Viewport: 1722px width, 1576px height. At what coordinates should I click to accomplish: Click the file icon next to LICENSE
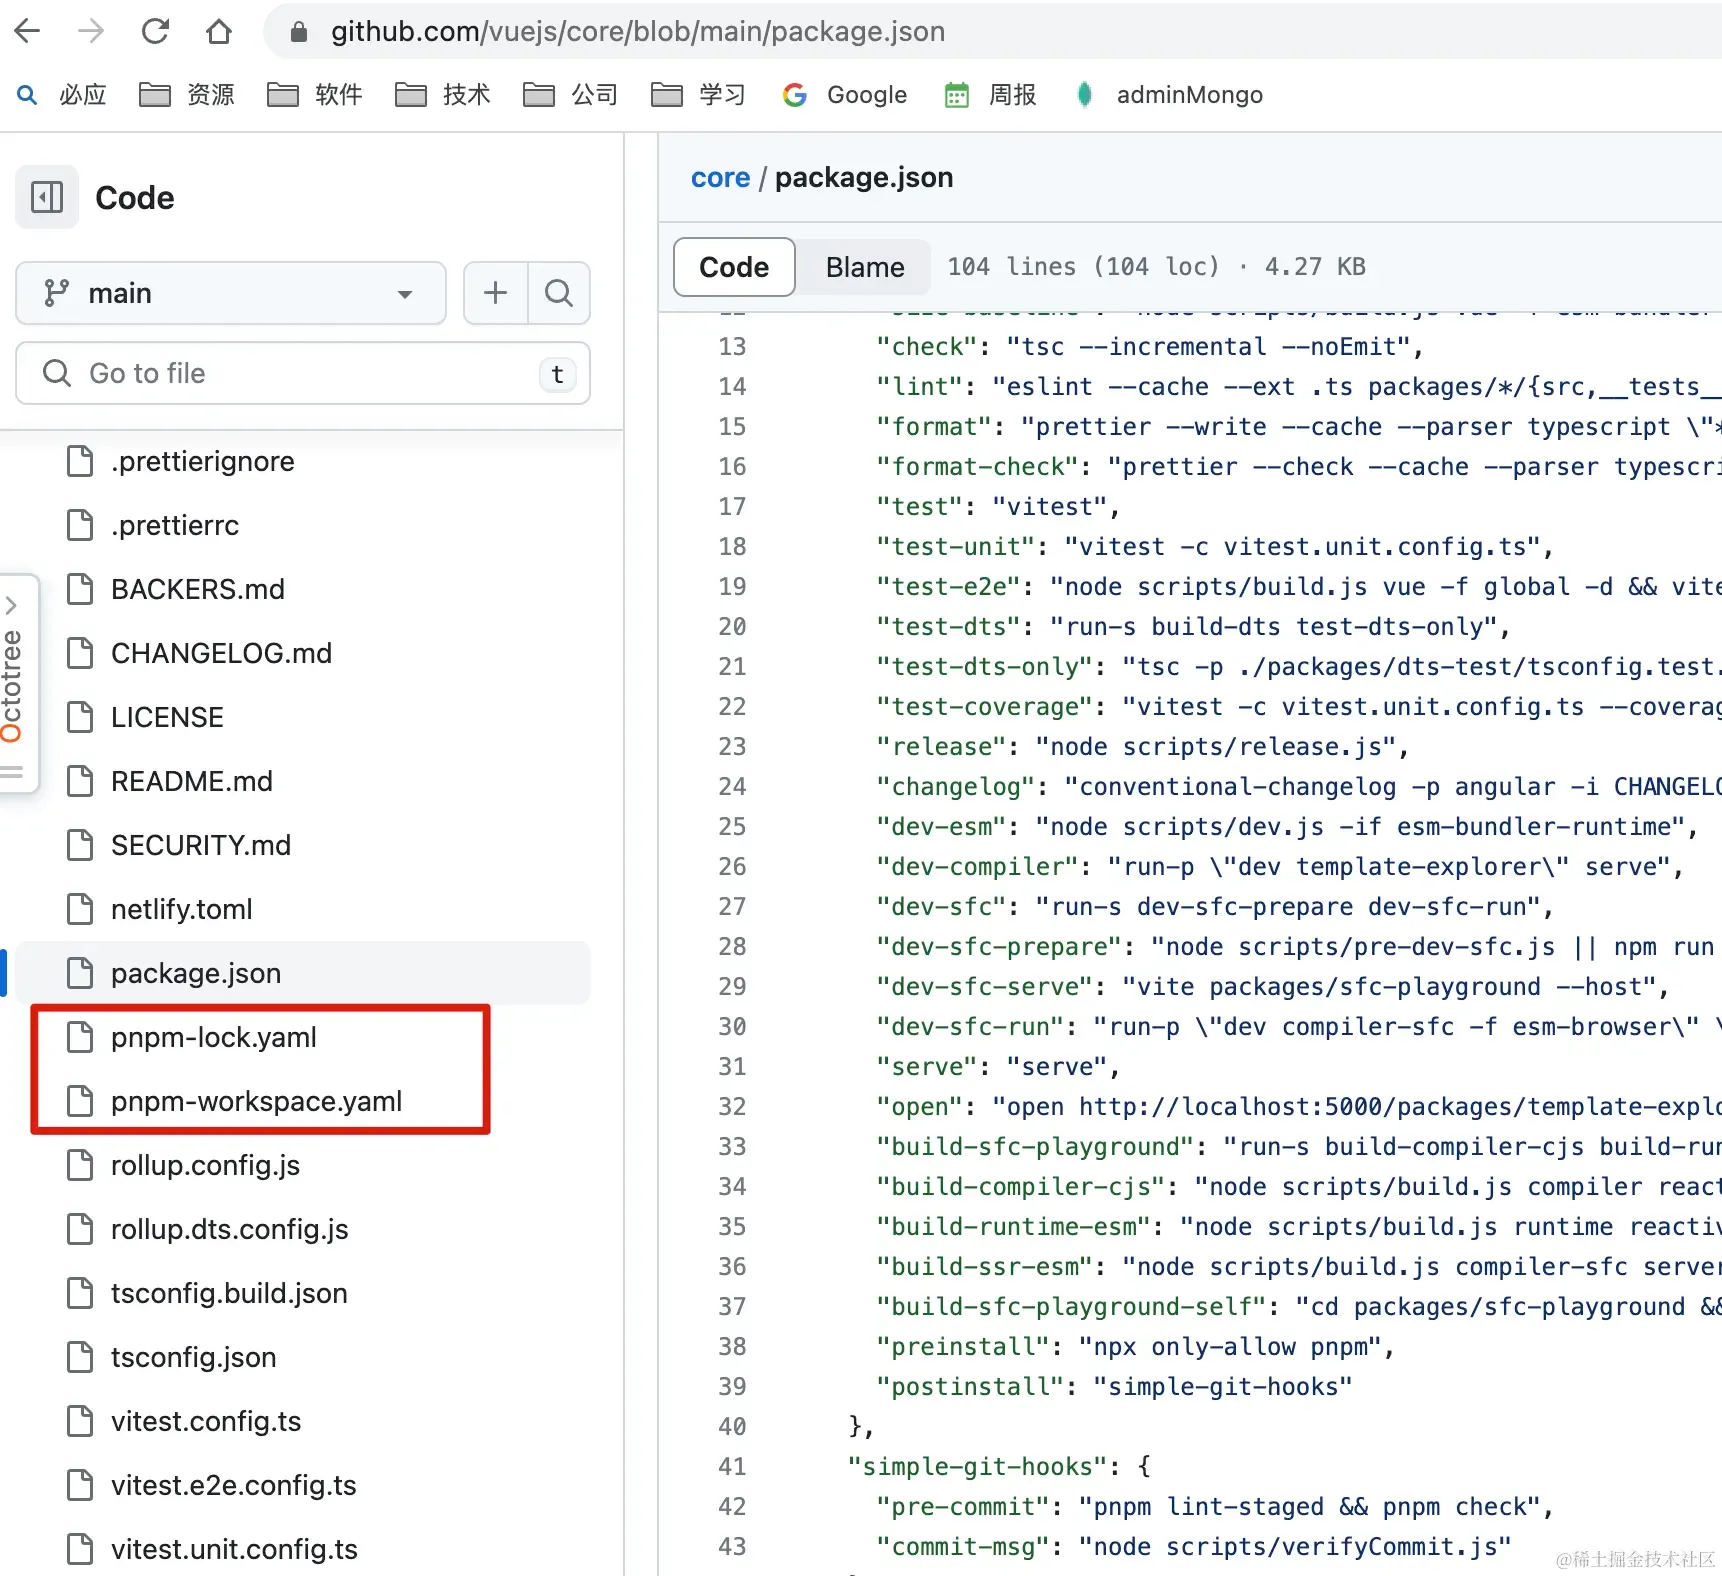coord(80,717)
